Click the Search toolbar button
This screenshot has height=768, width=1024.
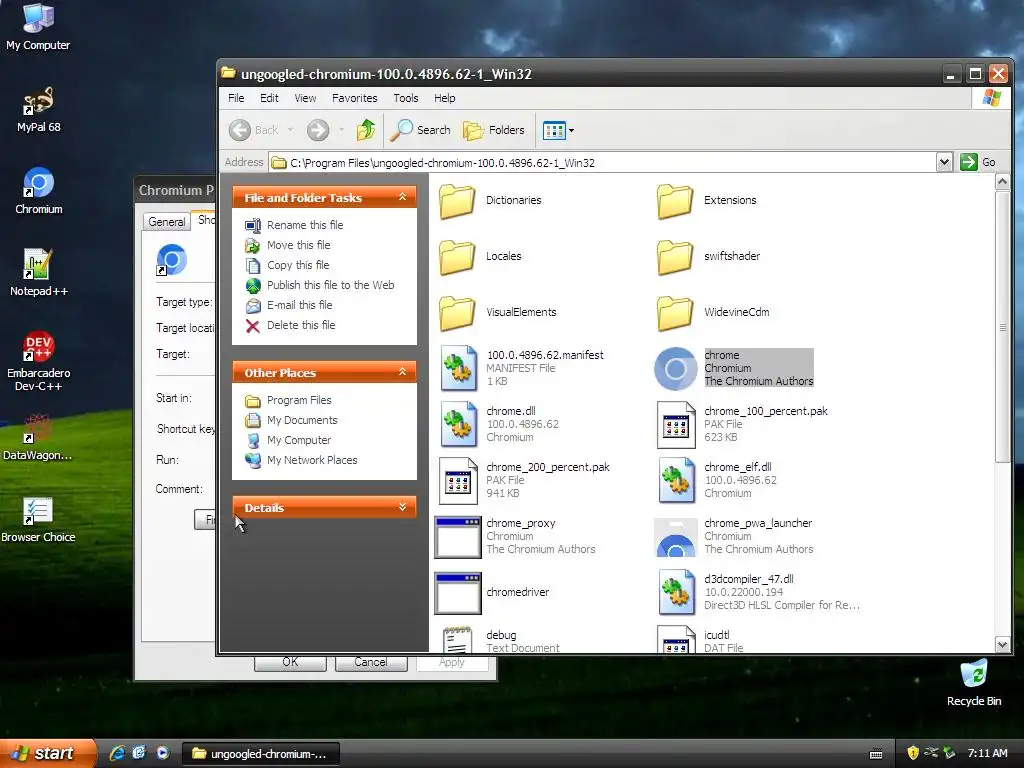tap(421, 130)
